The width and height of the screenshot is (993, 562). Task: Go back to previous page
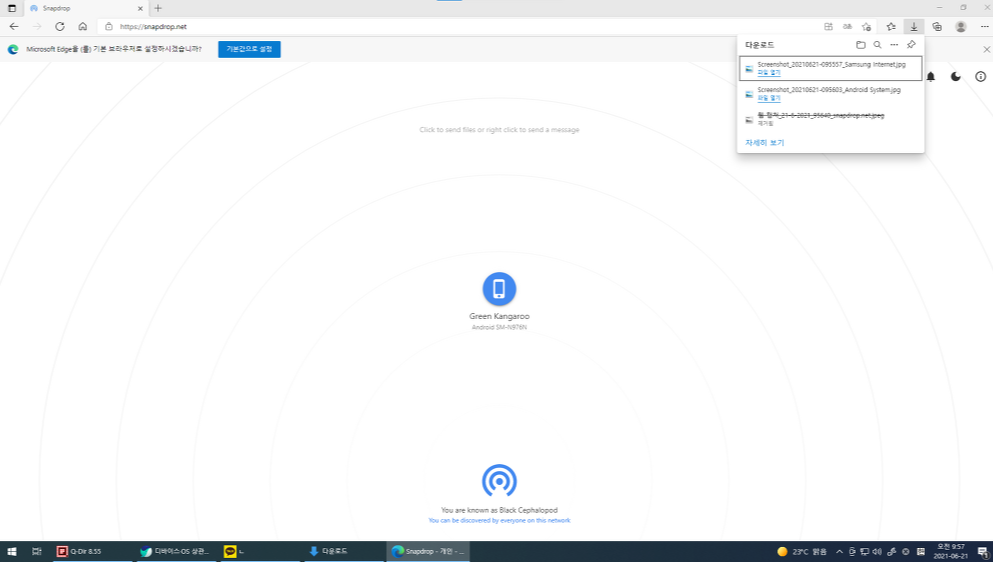tap(14, 27)
